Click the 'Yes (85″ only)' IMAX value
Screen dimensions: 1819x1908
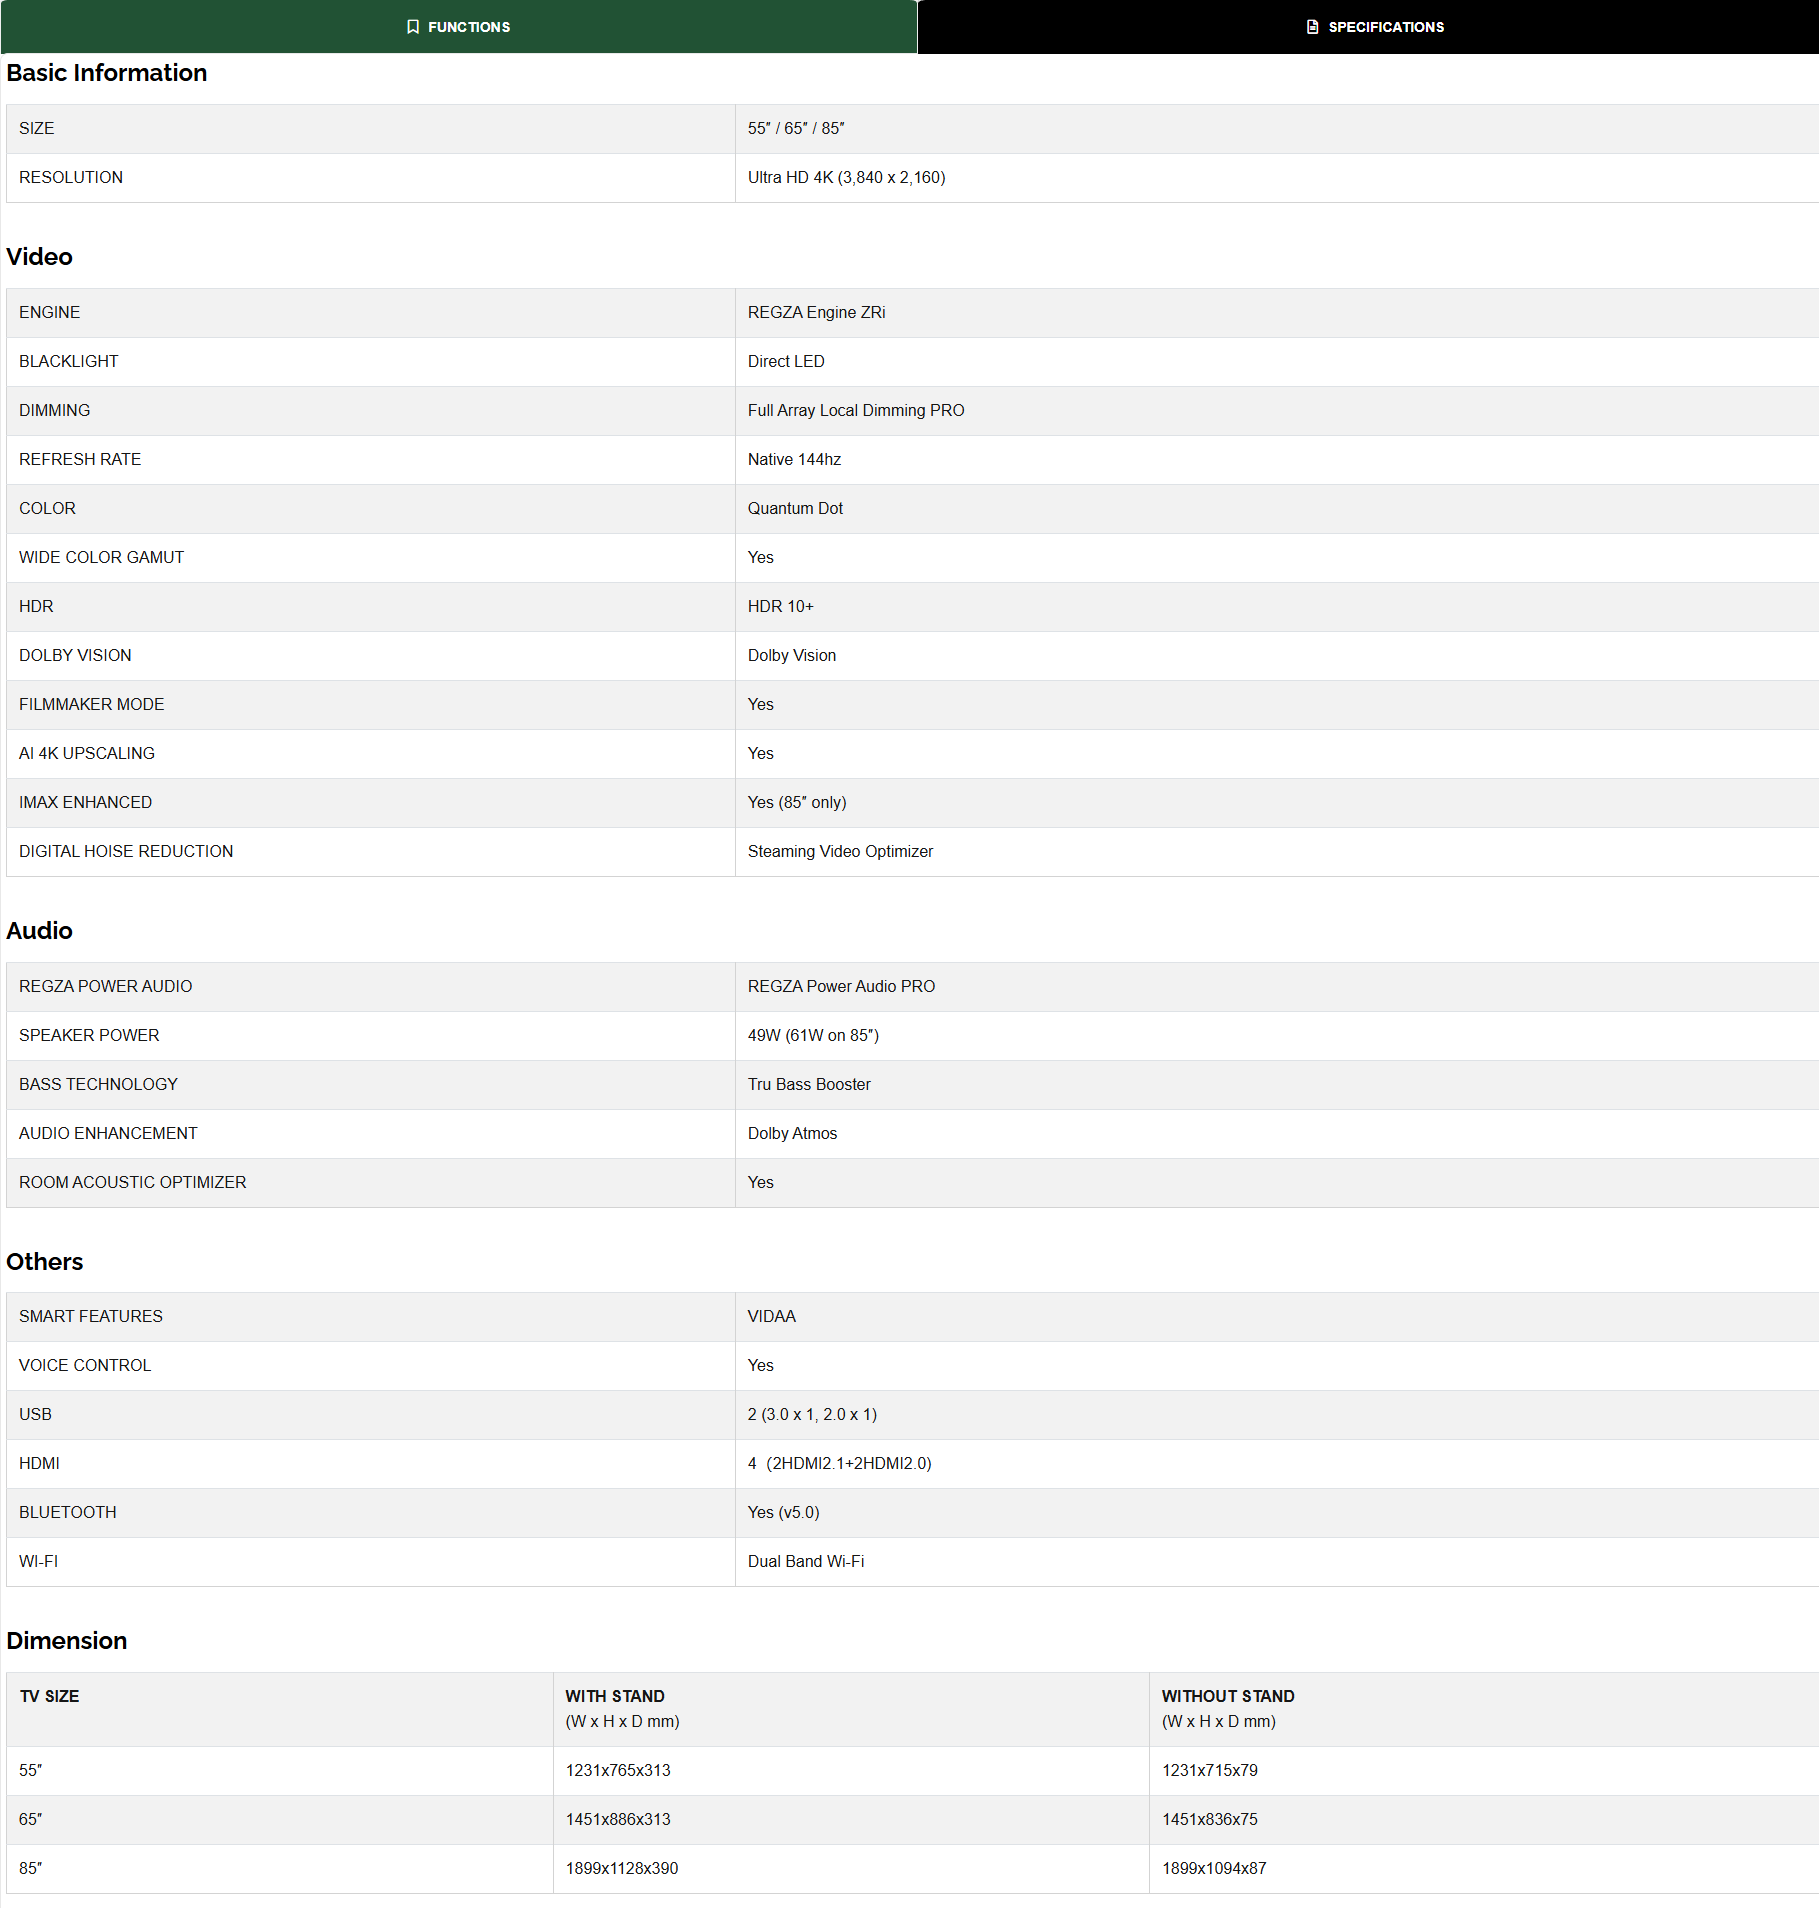coord(797,802)
